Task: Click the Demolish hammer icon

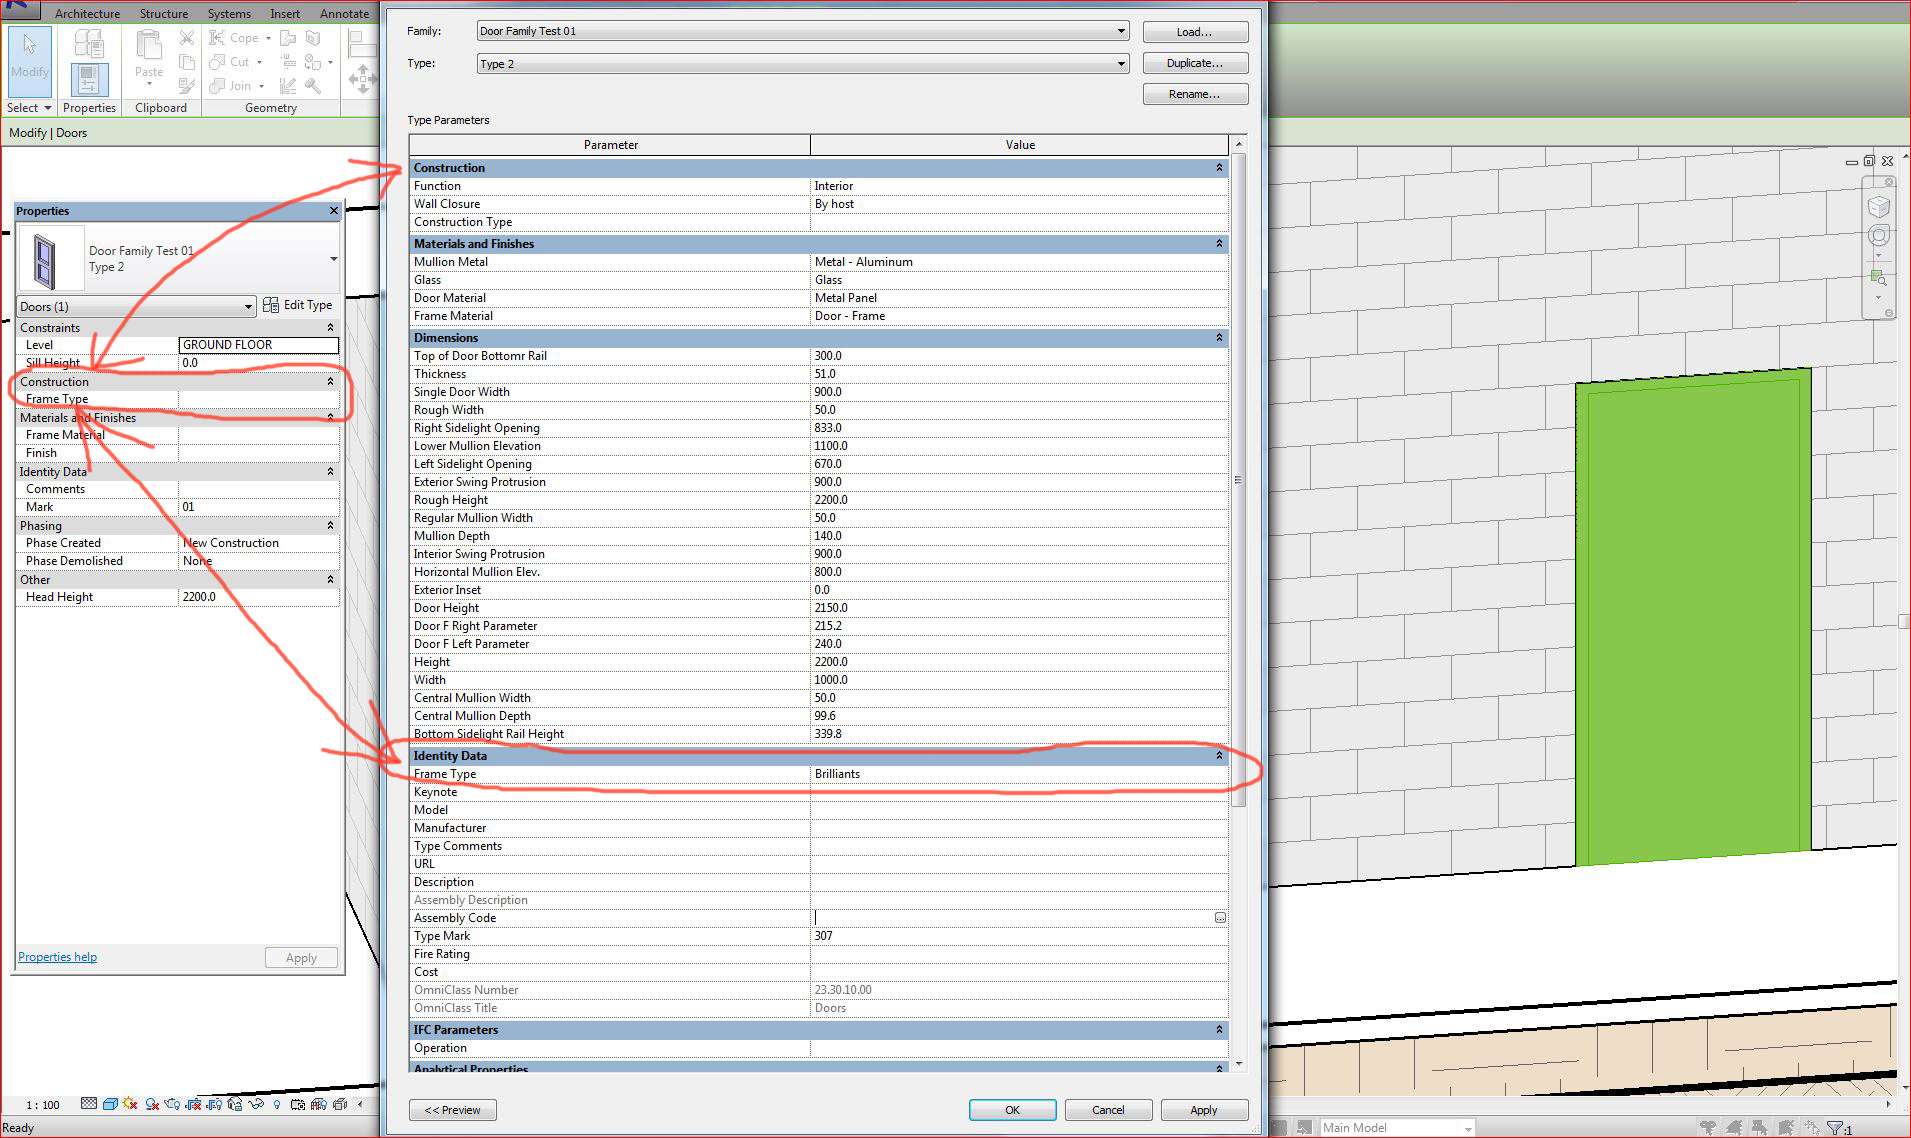Action: [313, 86]
